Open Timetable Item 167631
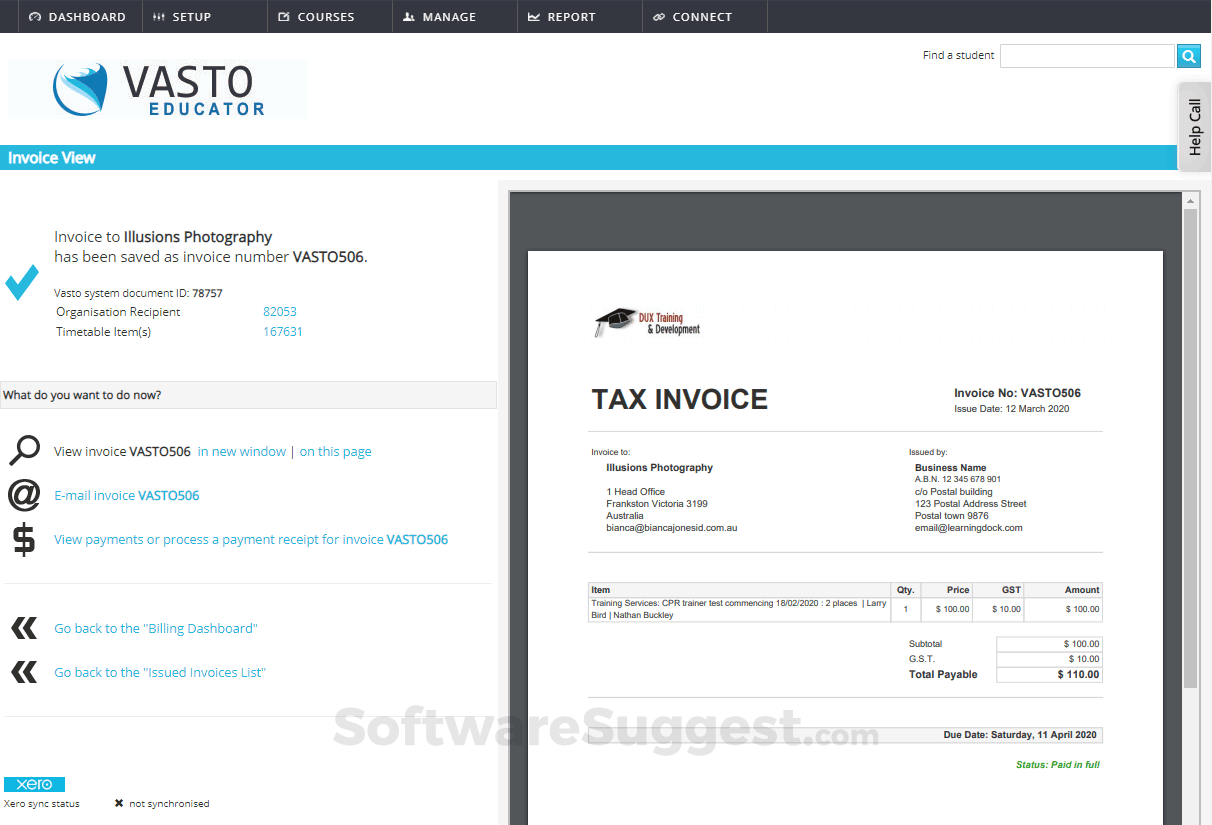Image resolution: width=1212 pixels, height=825 pixels. pyautogui.click(x=283, y=331)
